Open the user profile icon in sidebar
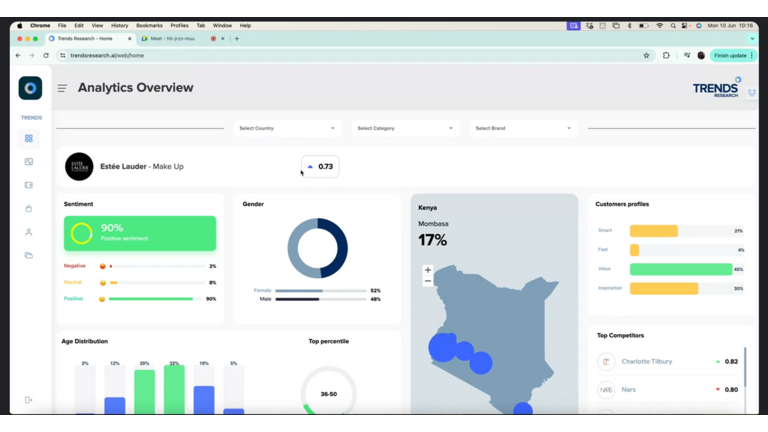 [x=29, y=232]
